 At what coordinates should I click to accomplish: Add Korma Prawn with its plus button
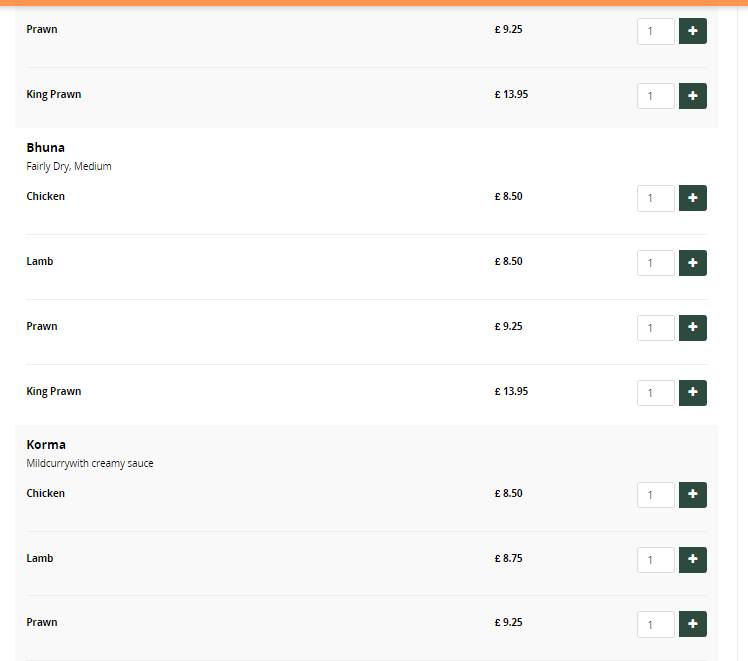point(693,624)
